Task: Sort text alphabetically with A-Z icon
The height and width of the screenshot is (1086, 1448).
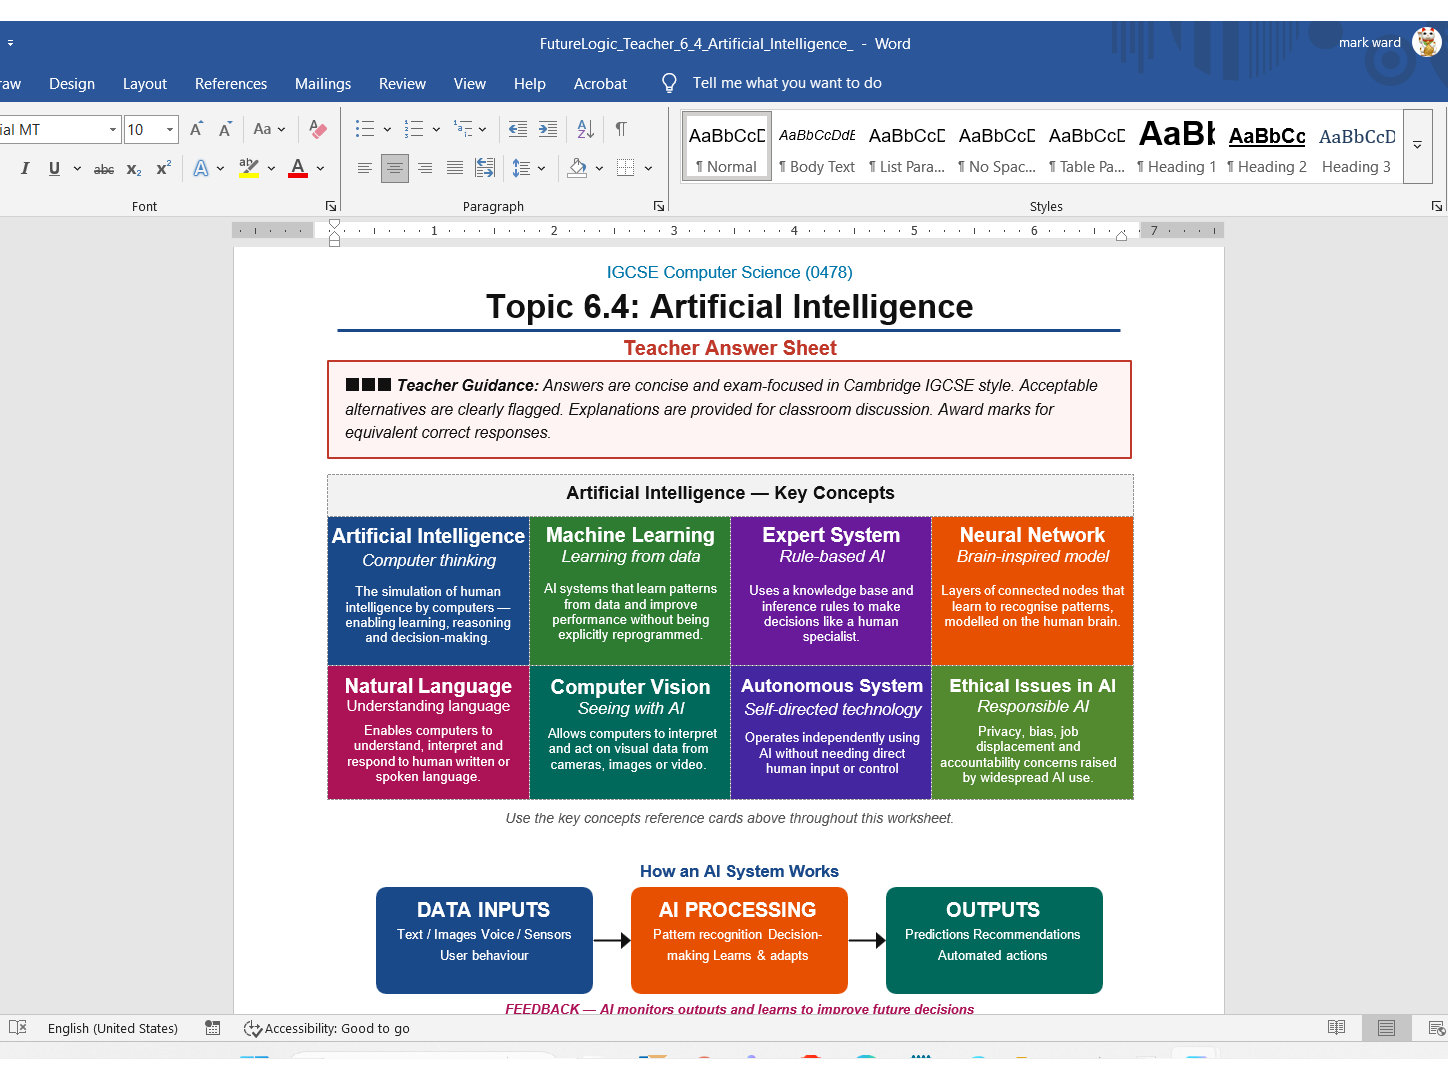Action: [586, 129]
